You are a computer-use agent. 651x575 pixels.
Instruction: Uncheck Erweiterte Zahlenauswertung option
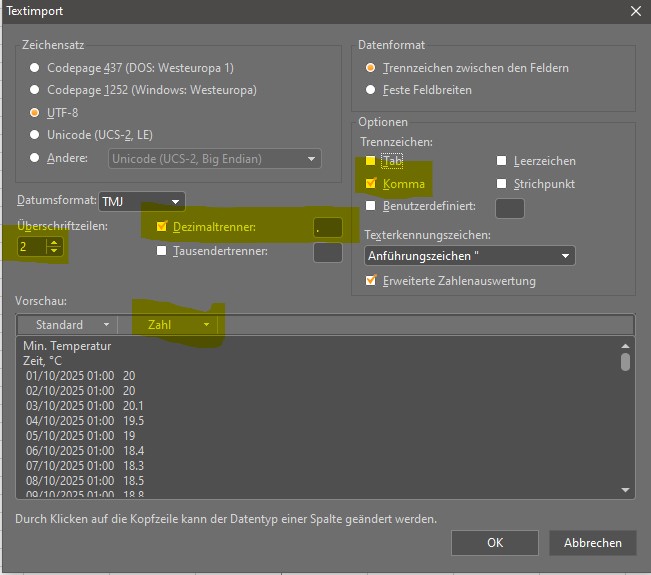point(371,281)
